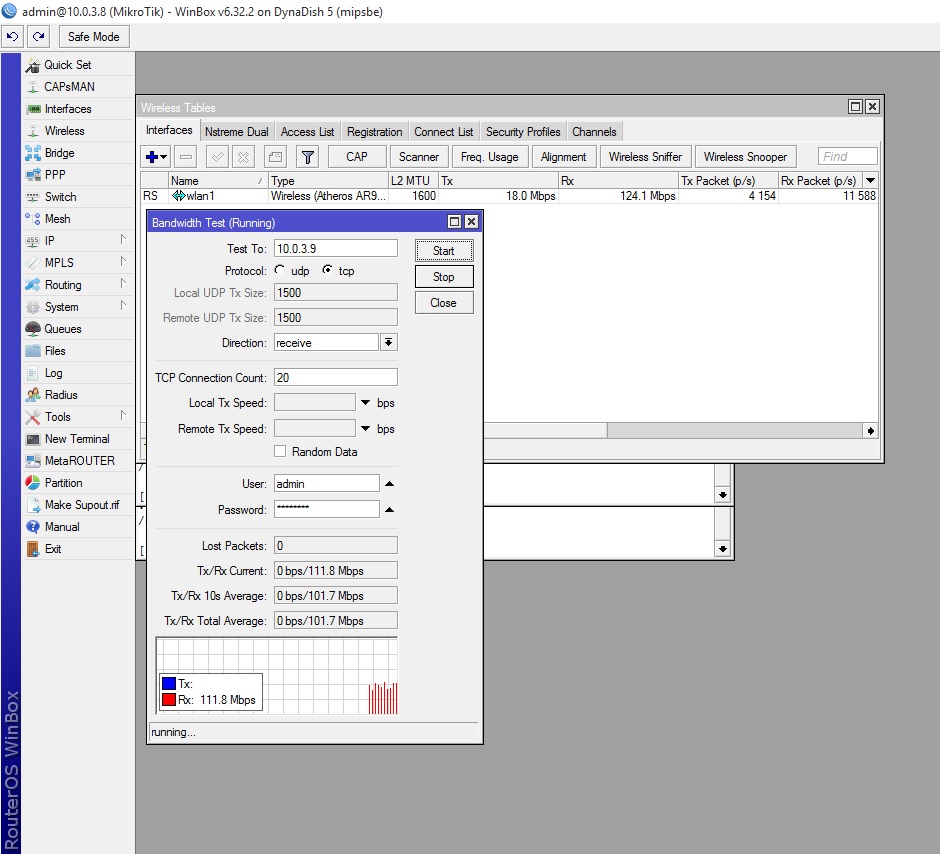Viewport: 940px width, 854px height.
Task: Enable the Random Data checkbox
Action: click(x=280, y=451)
